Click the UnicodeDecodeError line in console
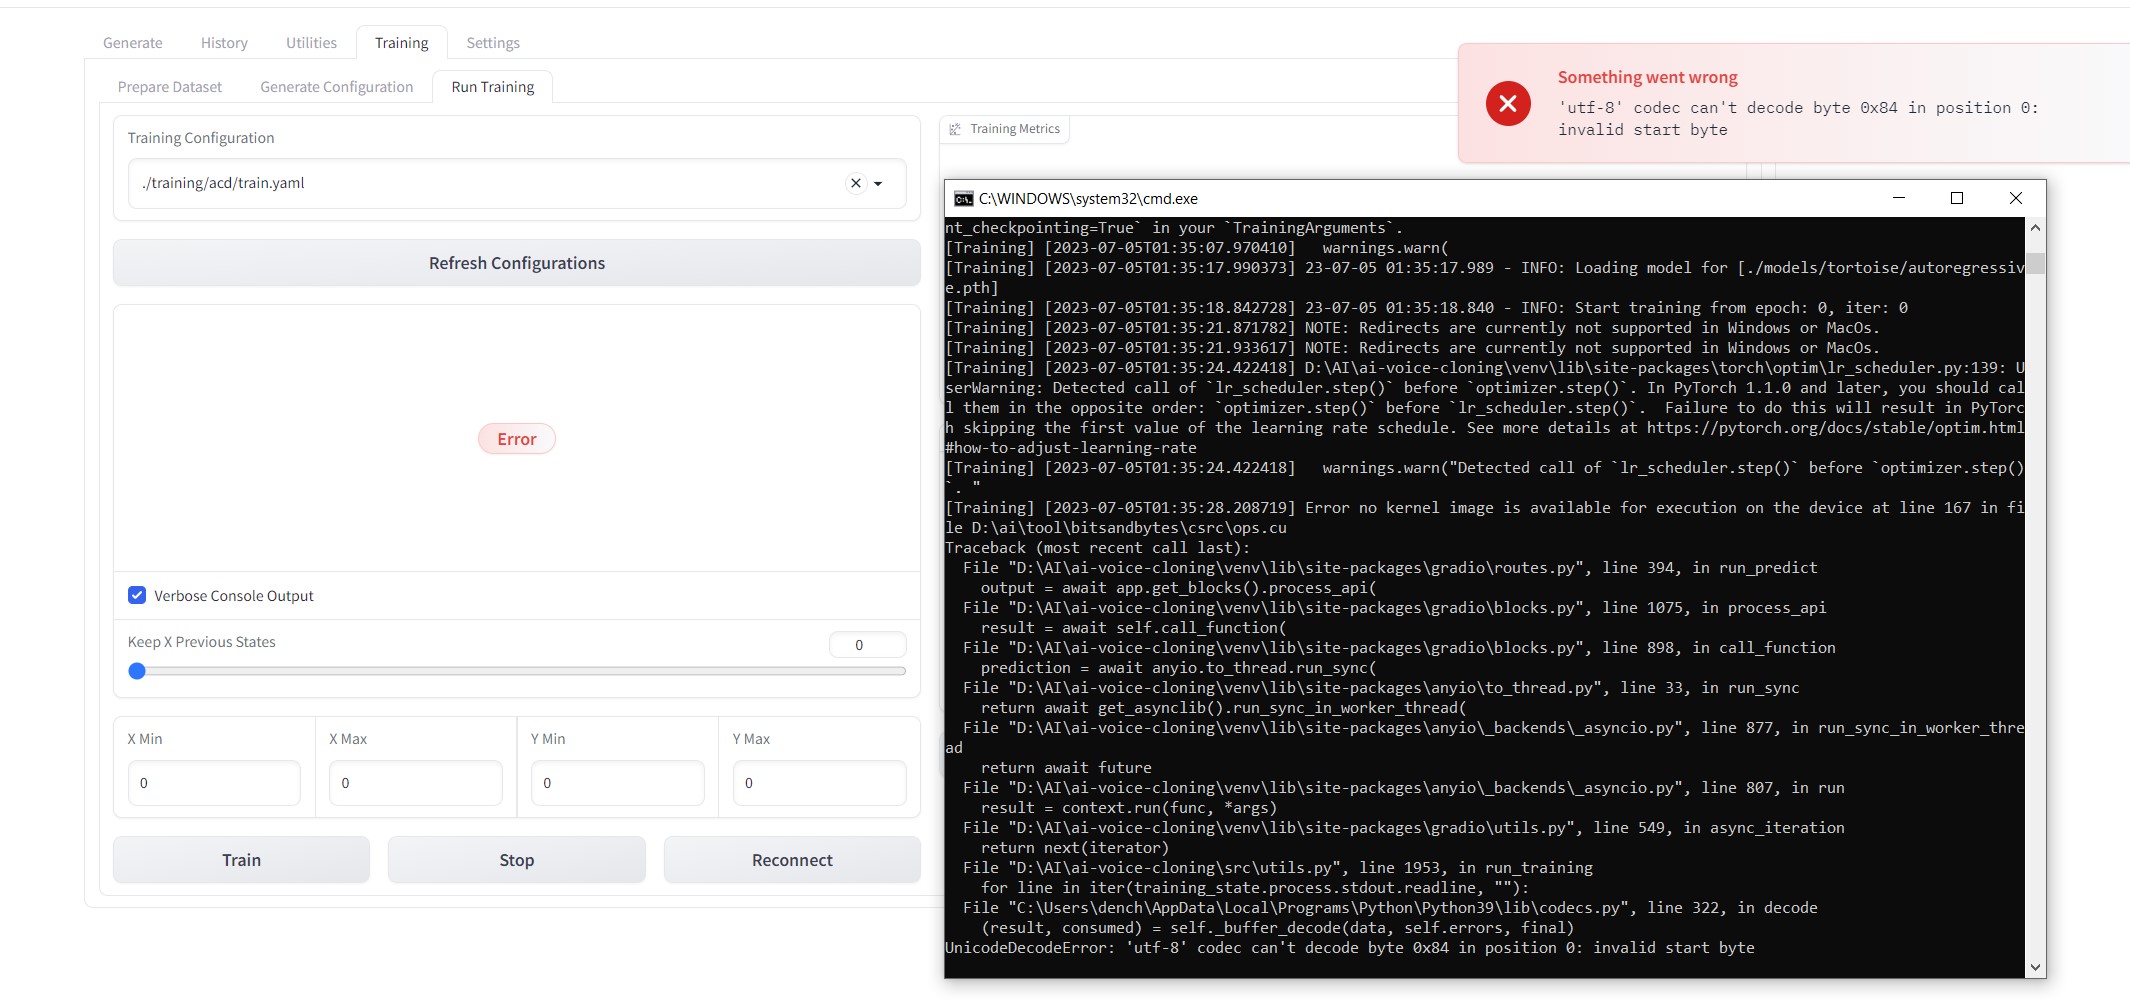The width and height of the screenshot is (2130, 1006). click(1350, 948)
